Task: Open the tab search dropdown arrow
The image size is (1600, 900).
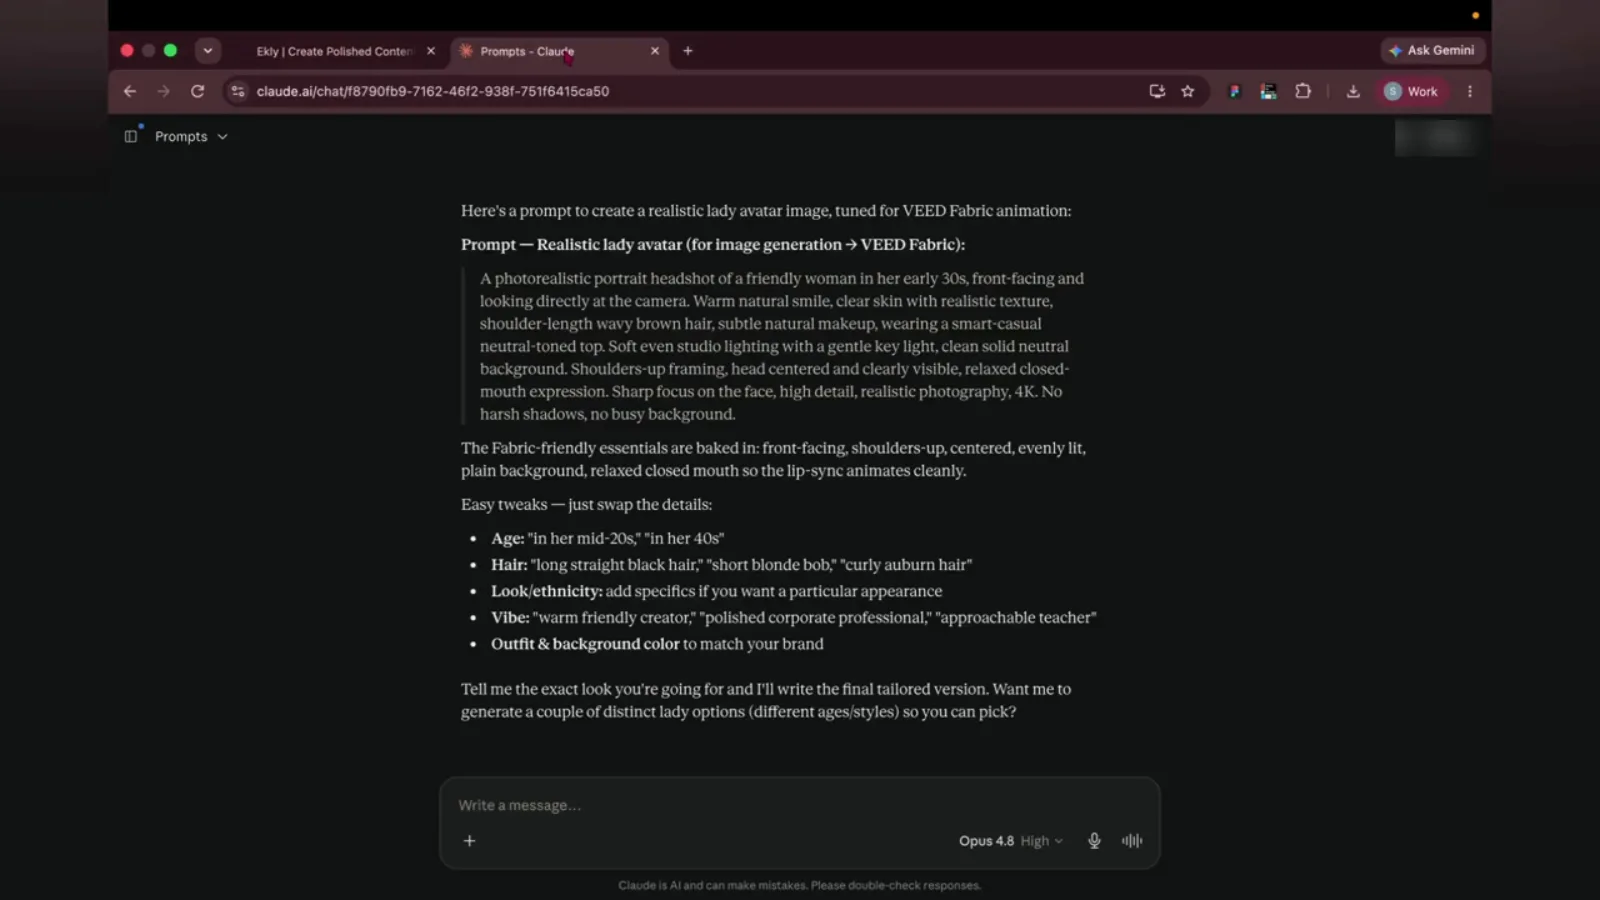Action: [208, 50]
